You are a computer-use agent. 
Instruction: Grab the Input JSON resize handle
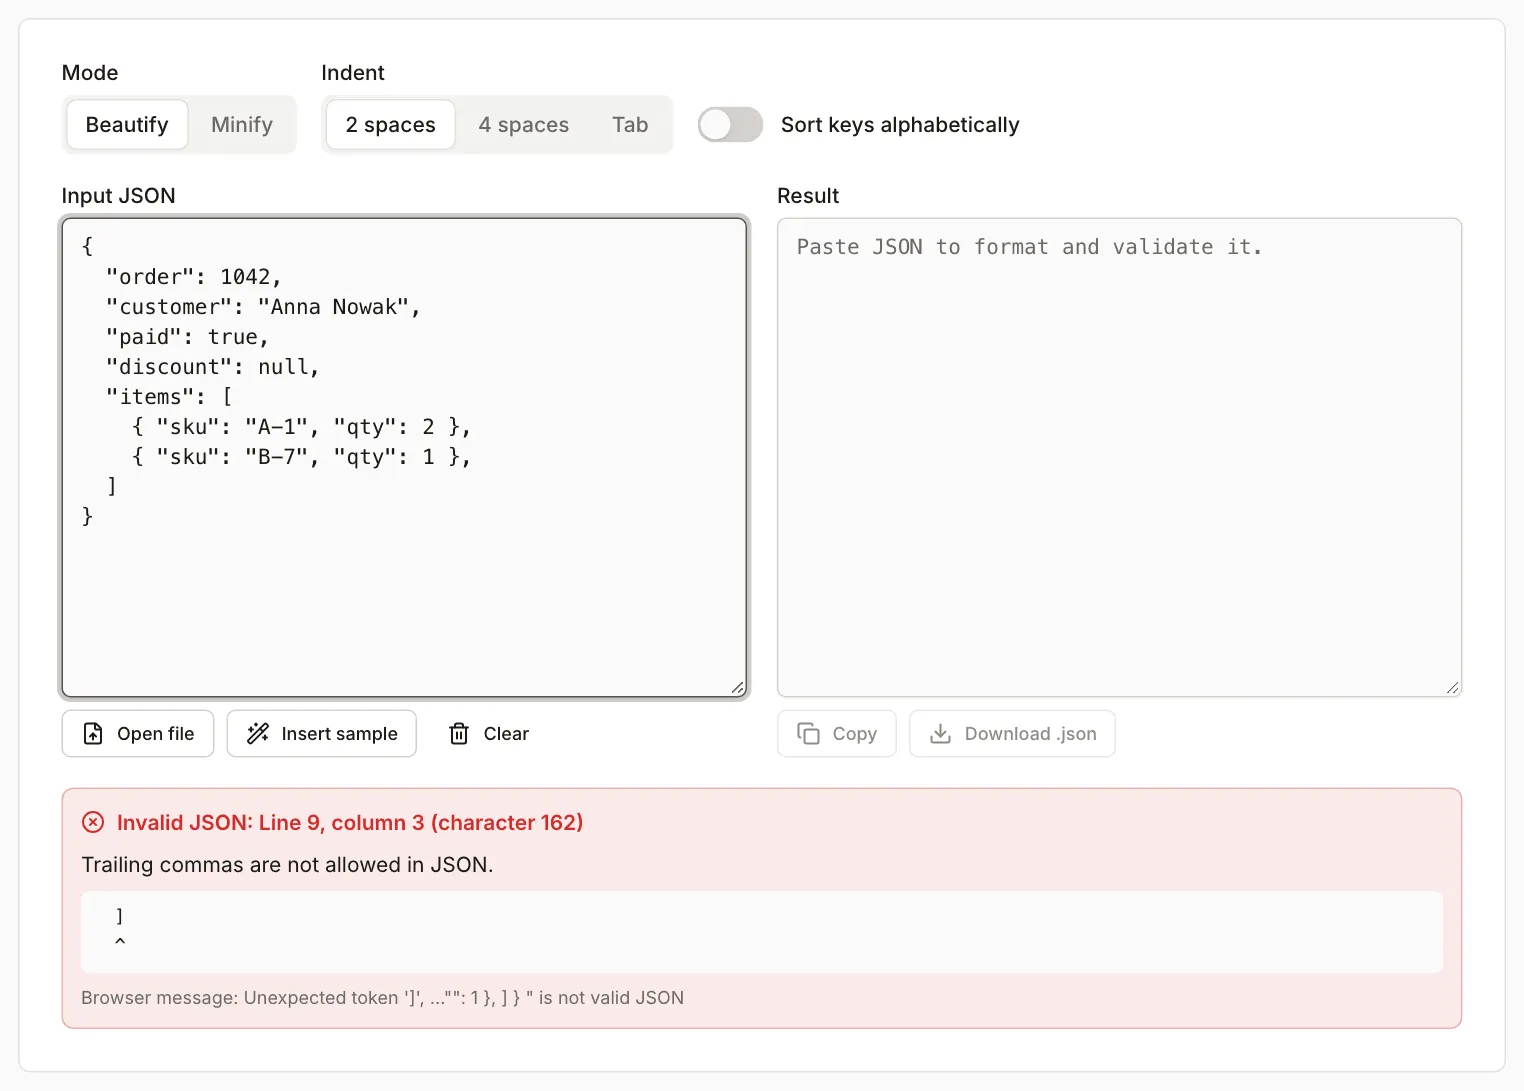point(737,687)
